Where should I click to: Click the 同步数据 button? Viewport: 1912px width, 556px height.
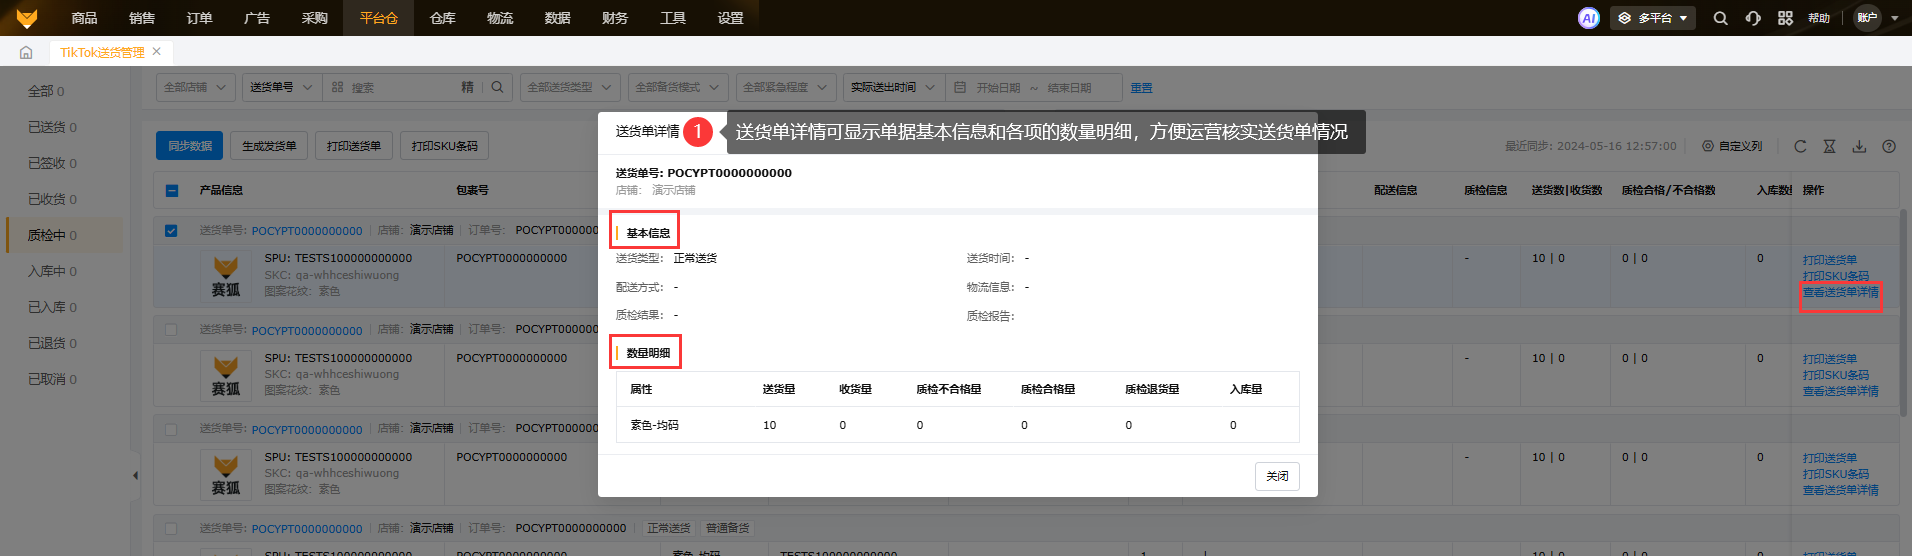[x=189, y=146]
